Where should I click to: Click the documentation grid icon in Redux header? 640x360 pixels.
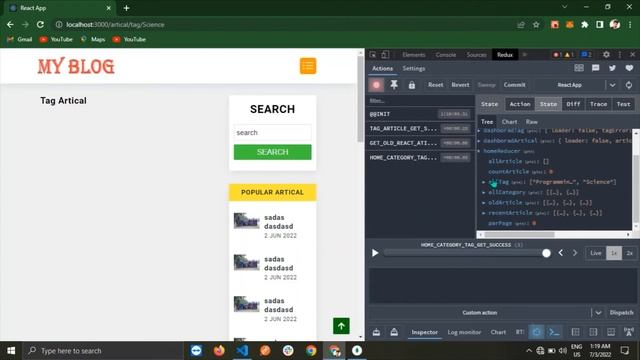click(x=579, y=68)
